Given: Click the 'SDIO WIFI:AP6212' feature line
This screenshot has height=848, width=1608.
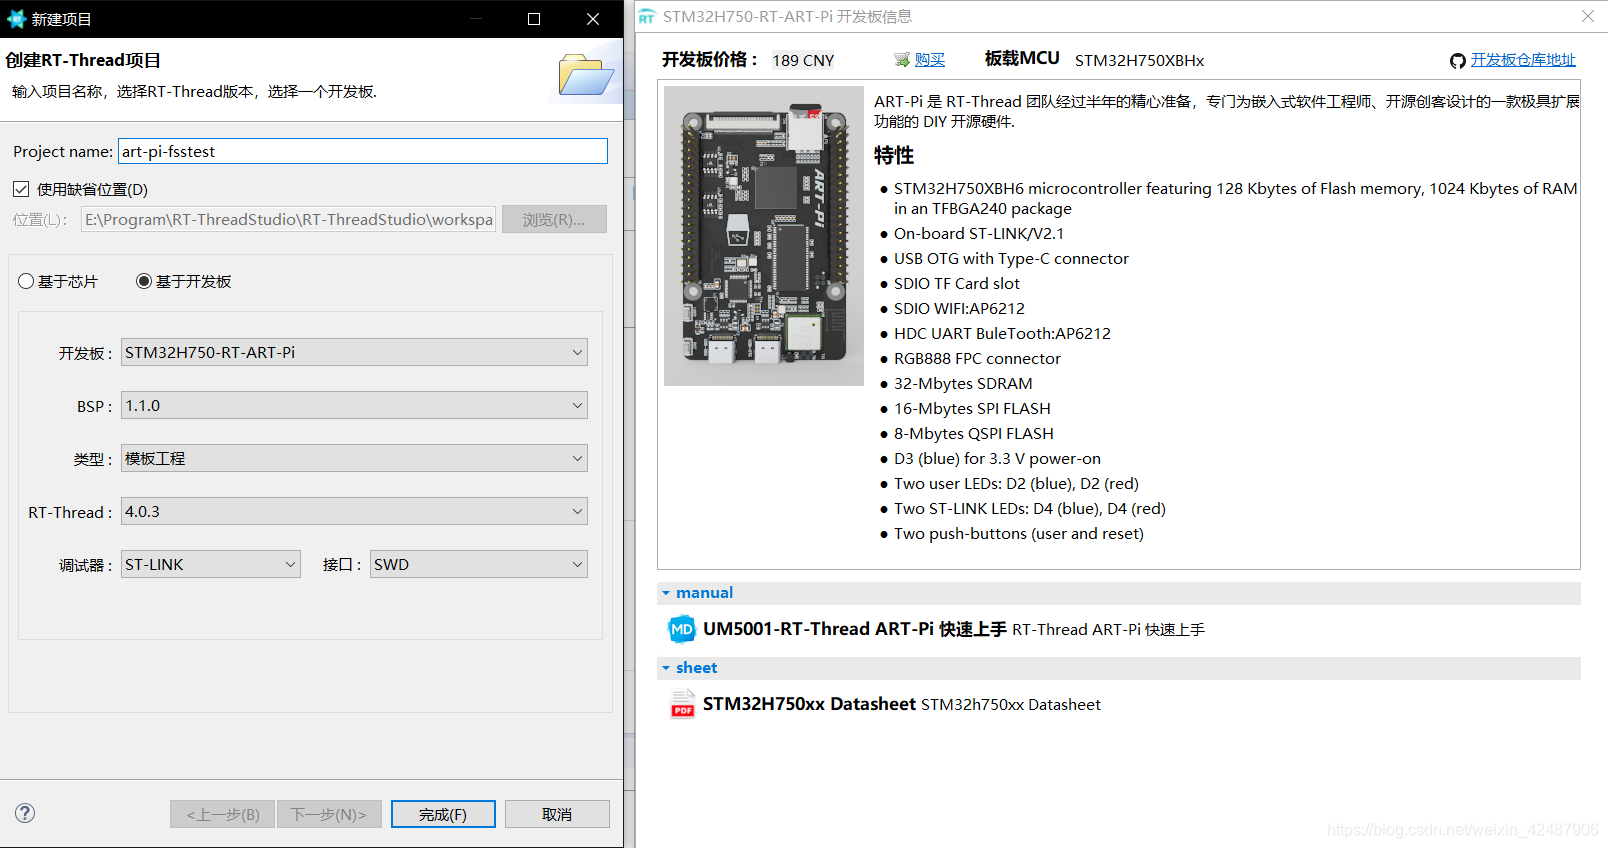Looking at the screenshot, I should pos(959,309).
